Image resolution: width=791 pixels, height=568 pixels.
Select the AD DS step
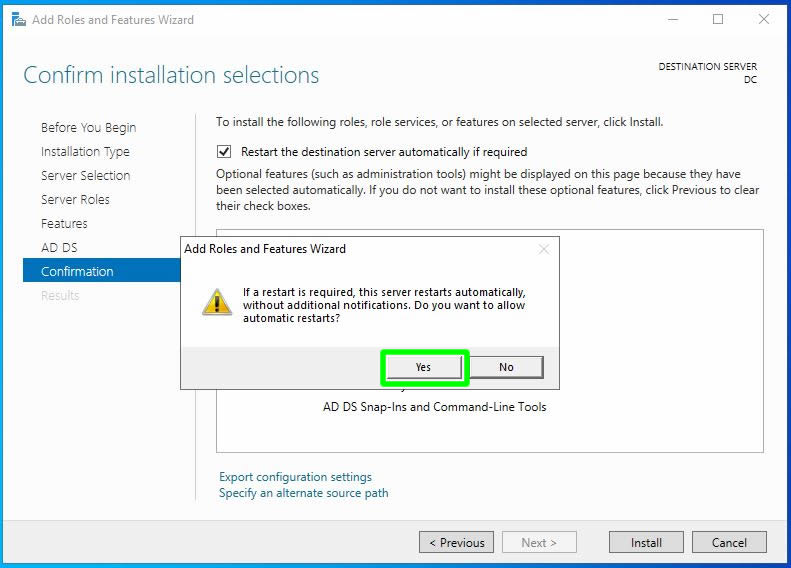59,247
